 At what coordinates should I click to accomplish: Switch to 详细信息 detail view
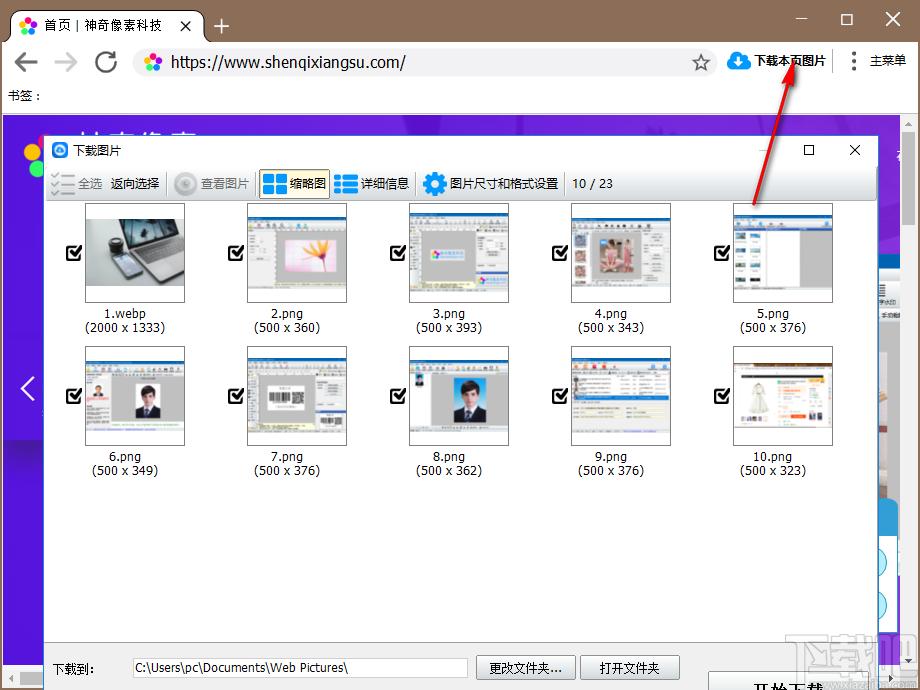coord(371,184)
